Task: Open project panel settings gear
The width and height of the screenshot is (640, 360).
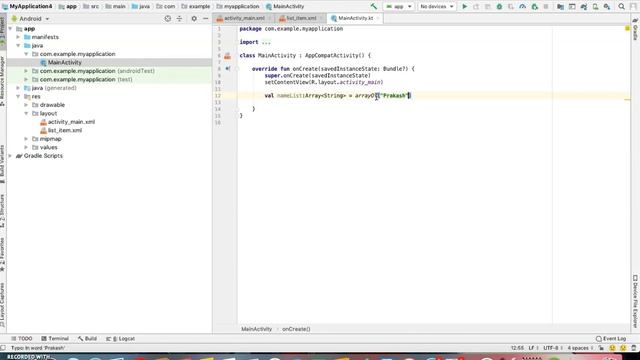Action: [194, 18]
